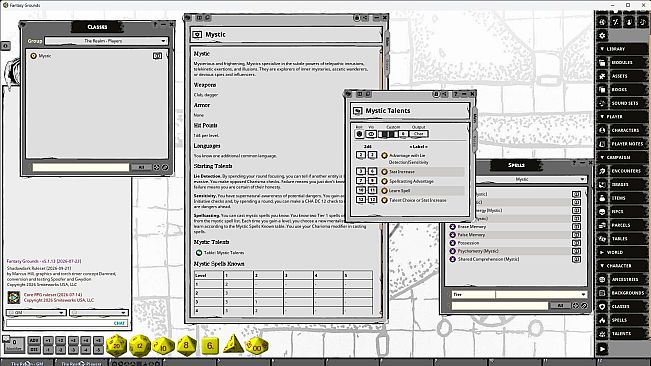Open the Items sidebar entry
The width and height of the screenshot is (651, 366).
pos(622,198)
